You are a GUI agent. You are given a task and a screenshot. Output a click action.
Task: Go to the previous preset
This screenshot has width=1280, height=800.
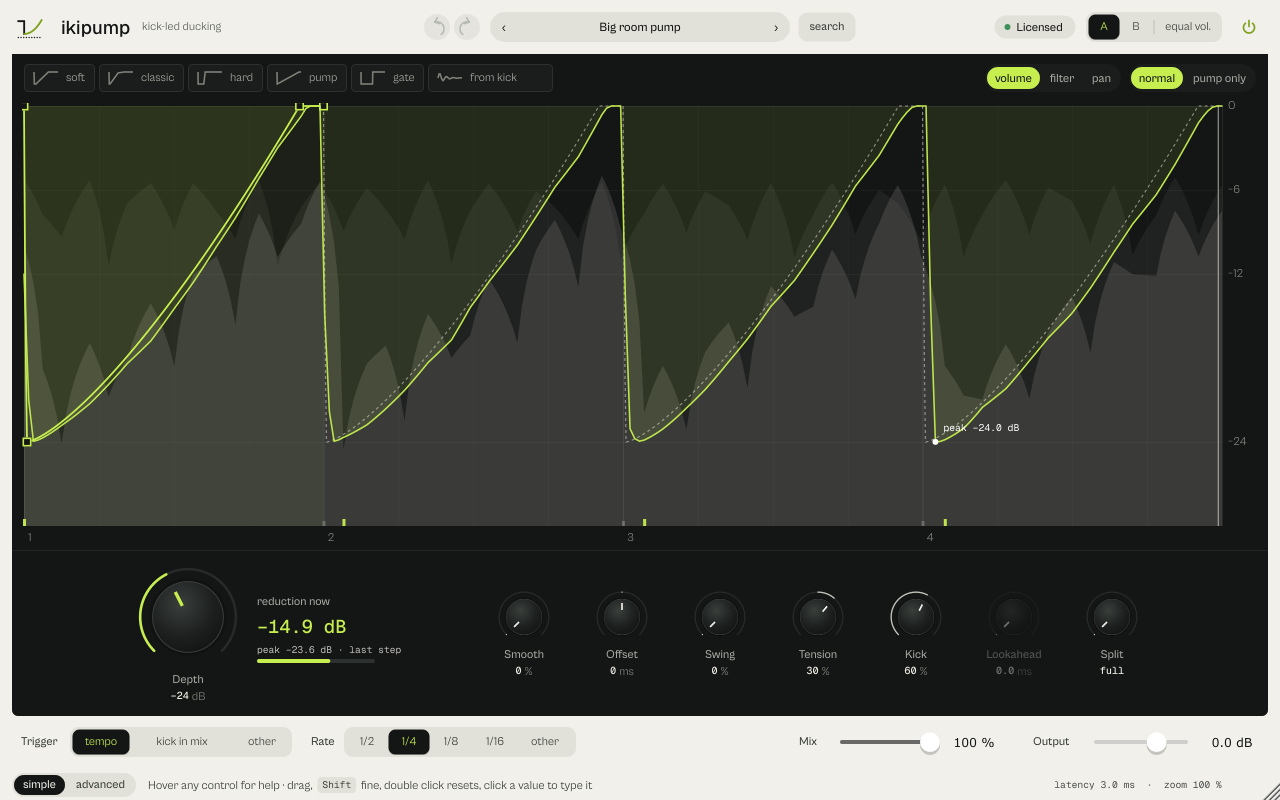point(504,27)
